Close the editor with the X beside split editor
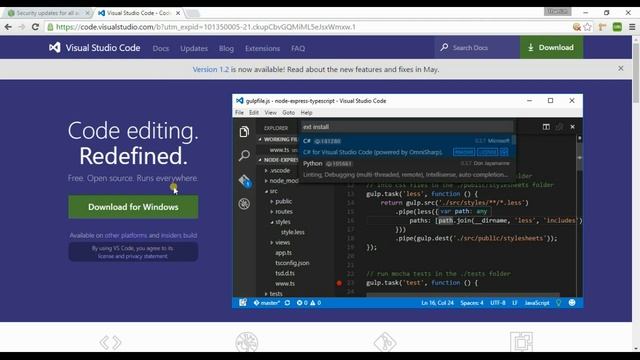 point(572,127)
